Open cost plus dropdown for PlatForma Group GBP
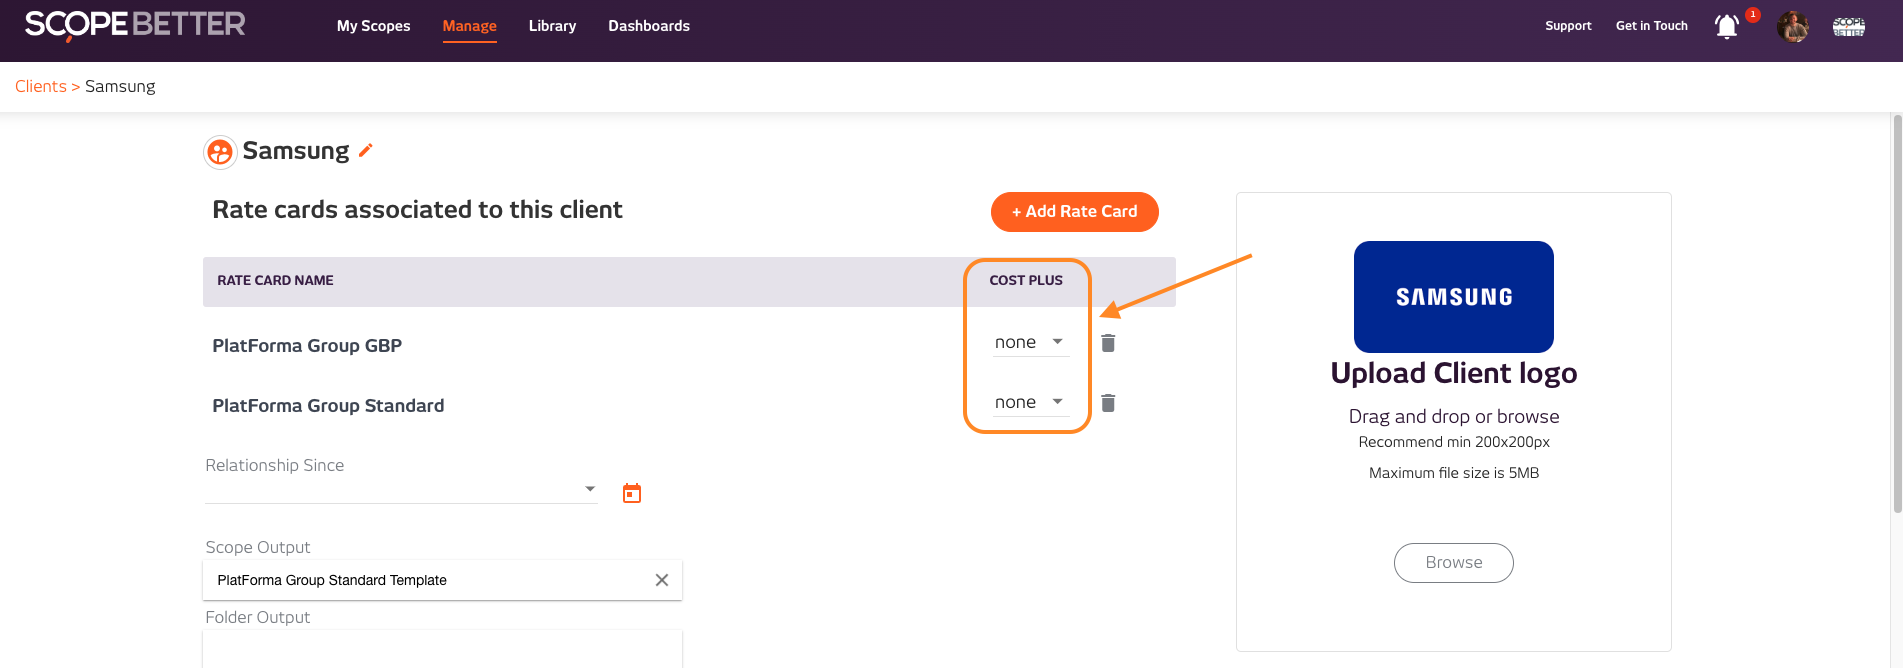This screenshot has width=1903, height=668. pyautogui.click(x=1031, y=342)
